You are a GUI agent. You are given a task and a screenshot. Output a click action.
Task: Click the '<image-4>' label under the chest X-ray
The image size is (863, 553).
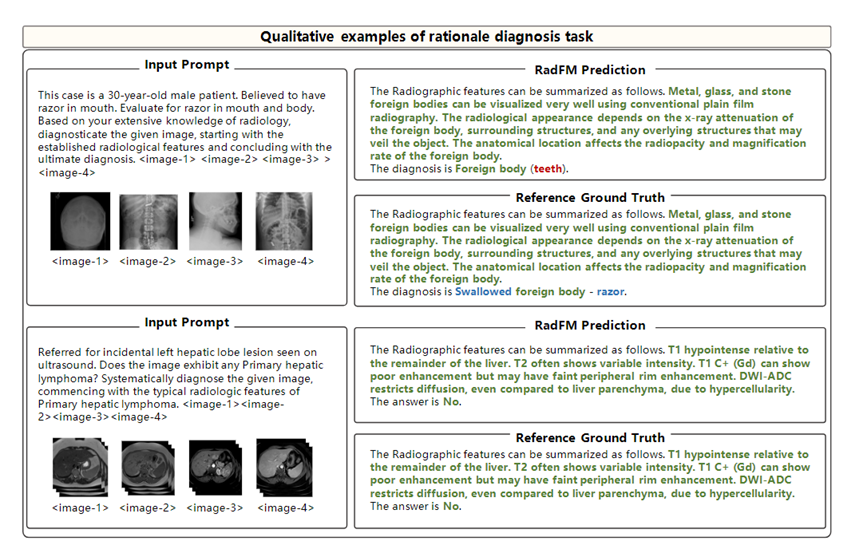pos(286,261)
